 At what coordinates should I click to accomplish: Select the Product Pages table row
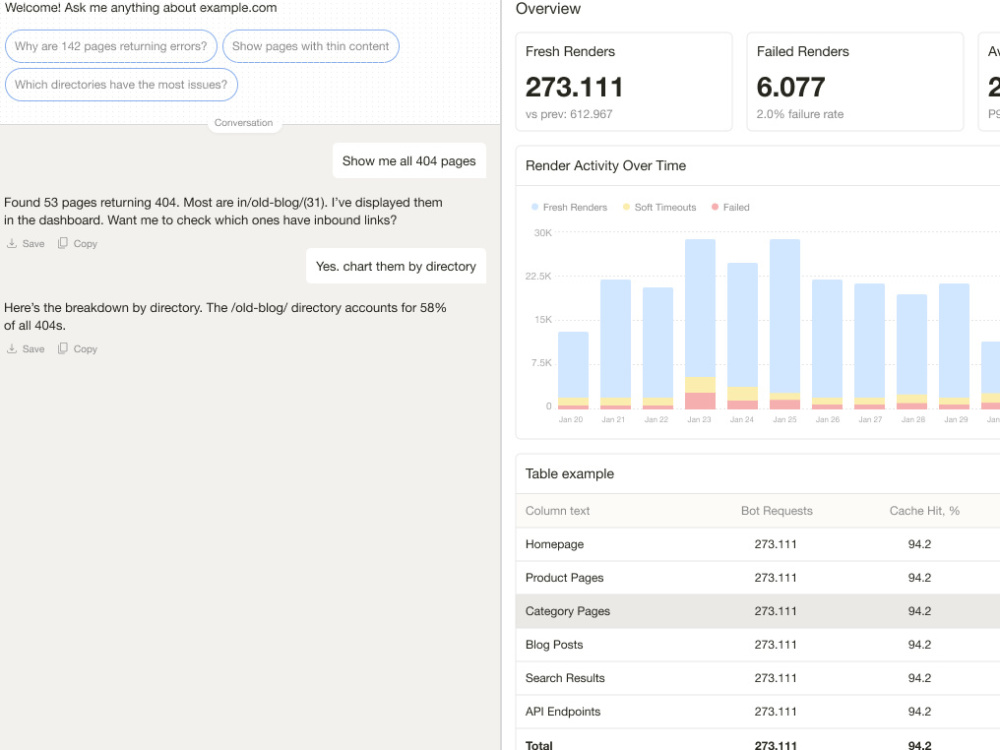coord(758,578)
